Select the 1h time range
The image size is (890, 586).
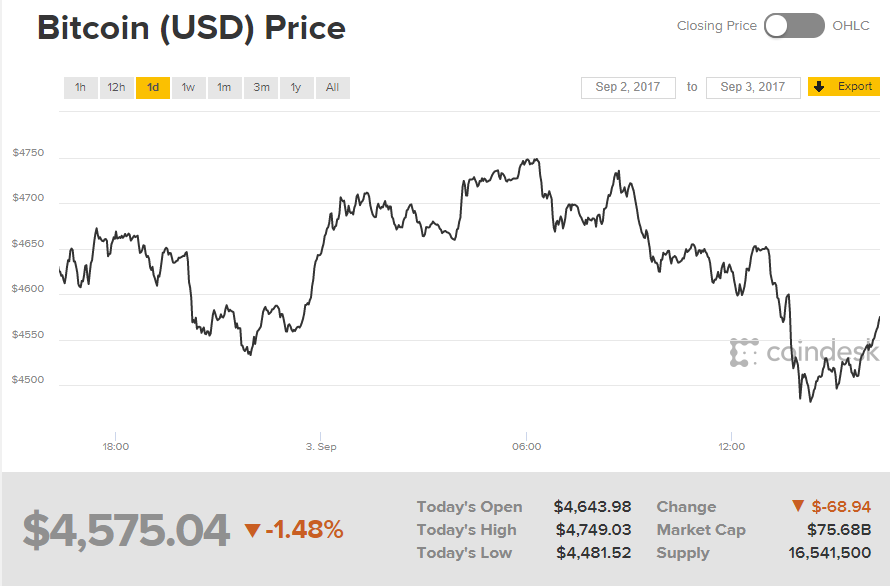click(x=80, y=88)
